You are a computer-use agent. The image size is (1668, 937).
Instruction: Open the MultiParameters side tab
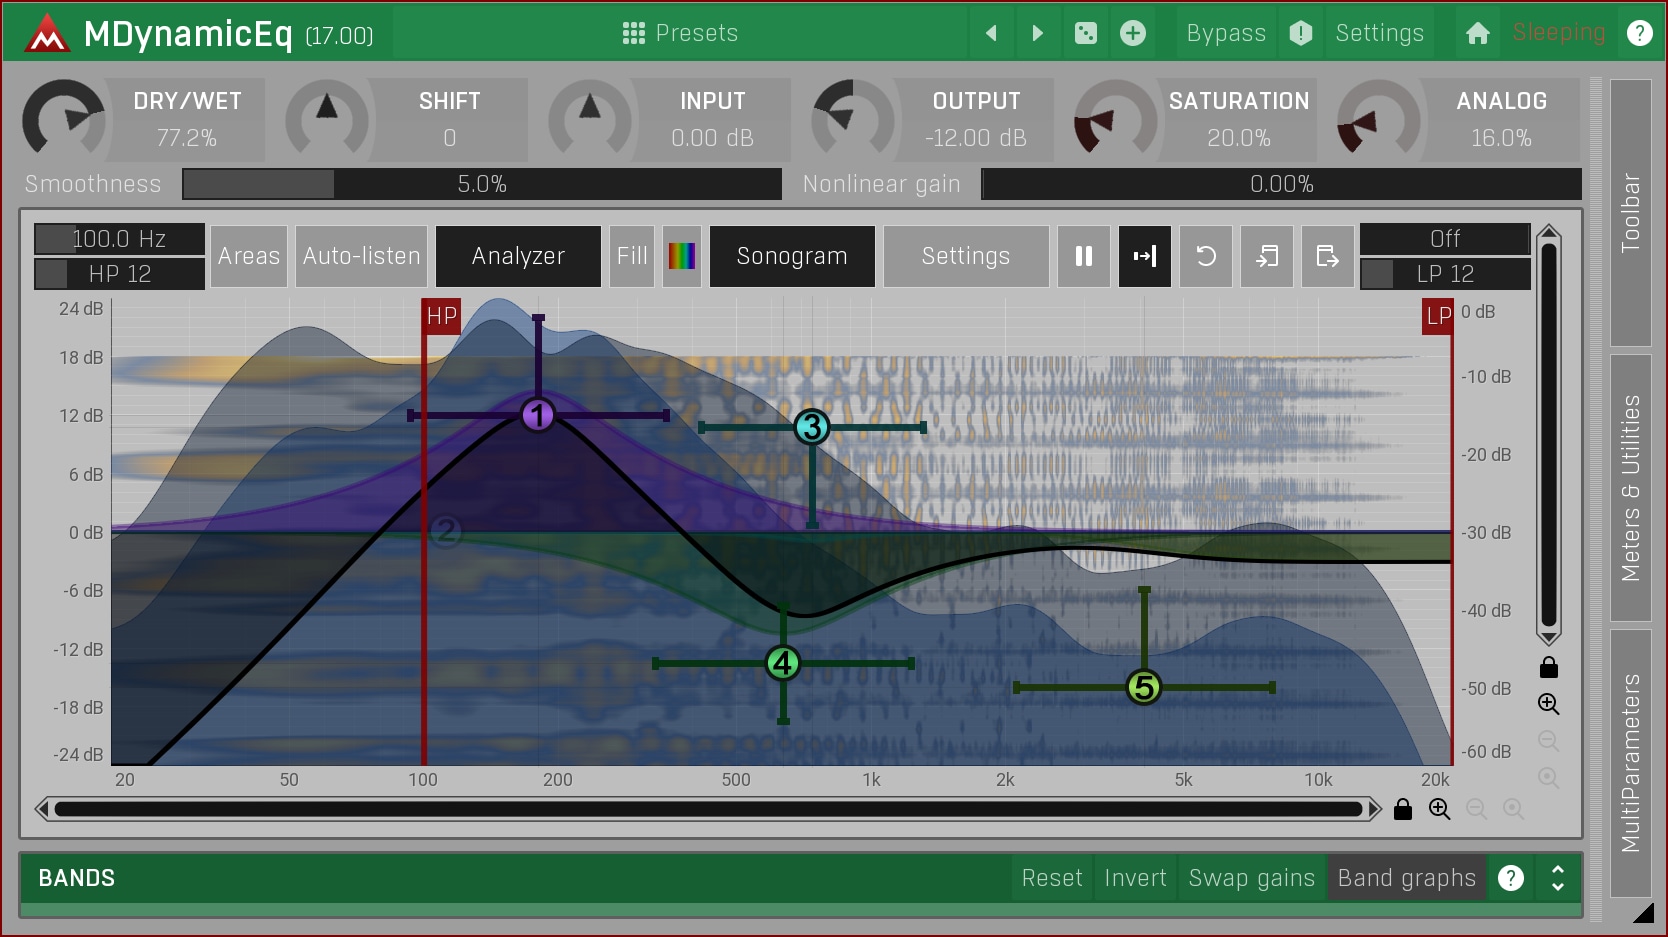pos(1630,762)
